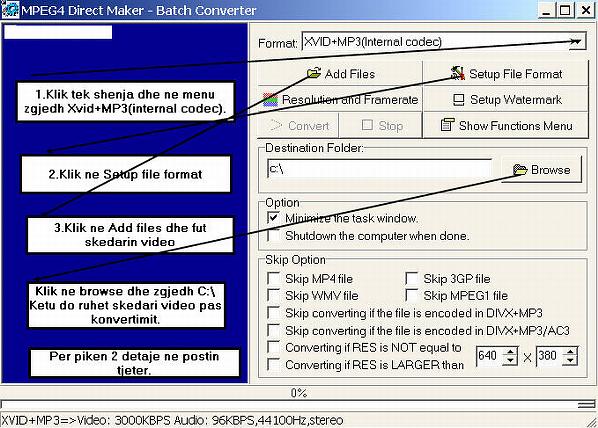Open the Format dropdown arrow
Image resolution: width=598 pixels, height=428 pixels.
point(576,41)
